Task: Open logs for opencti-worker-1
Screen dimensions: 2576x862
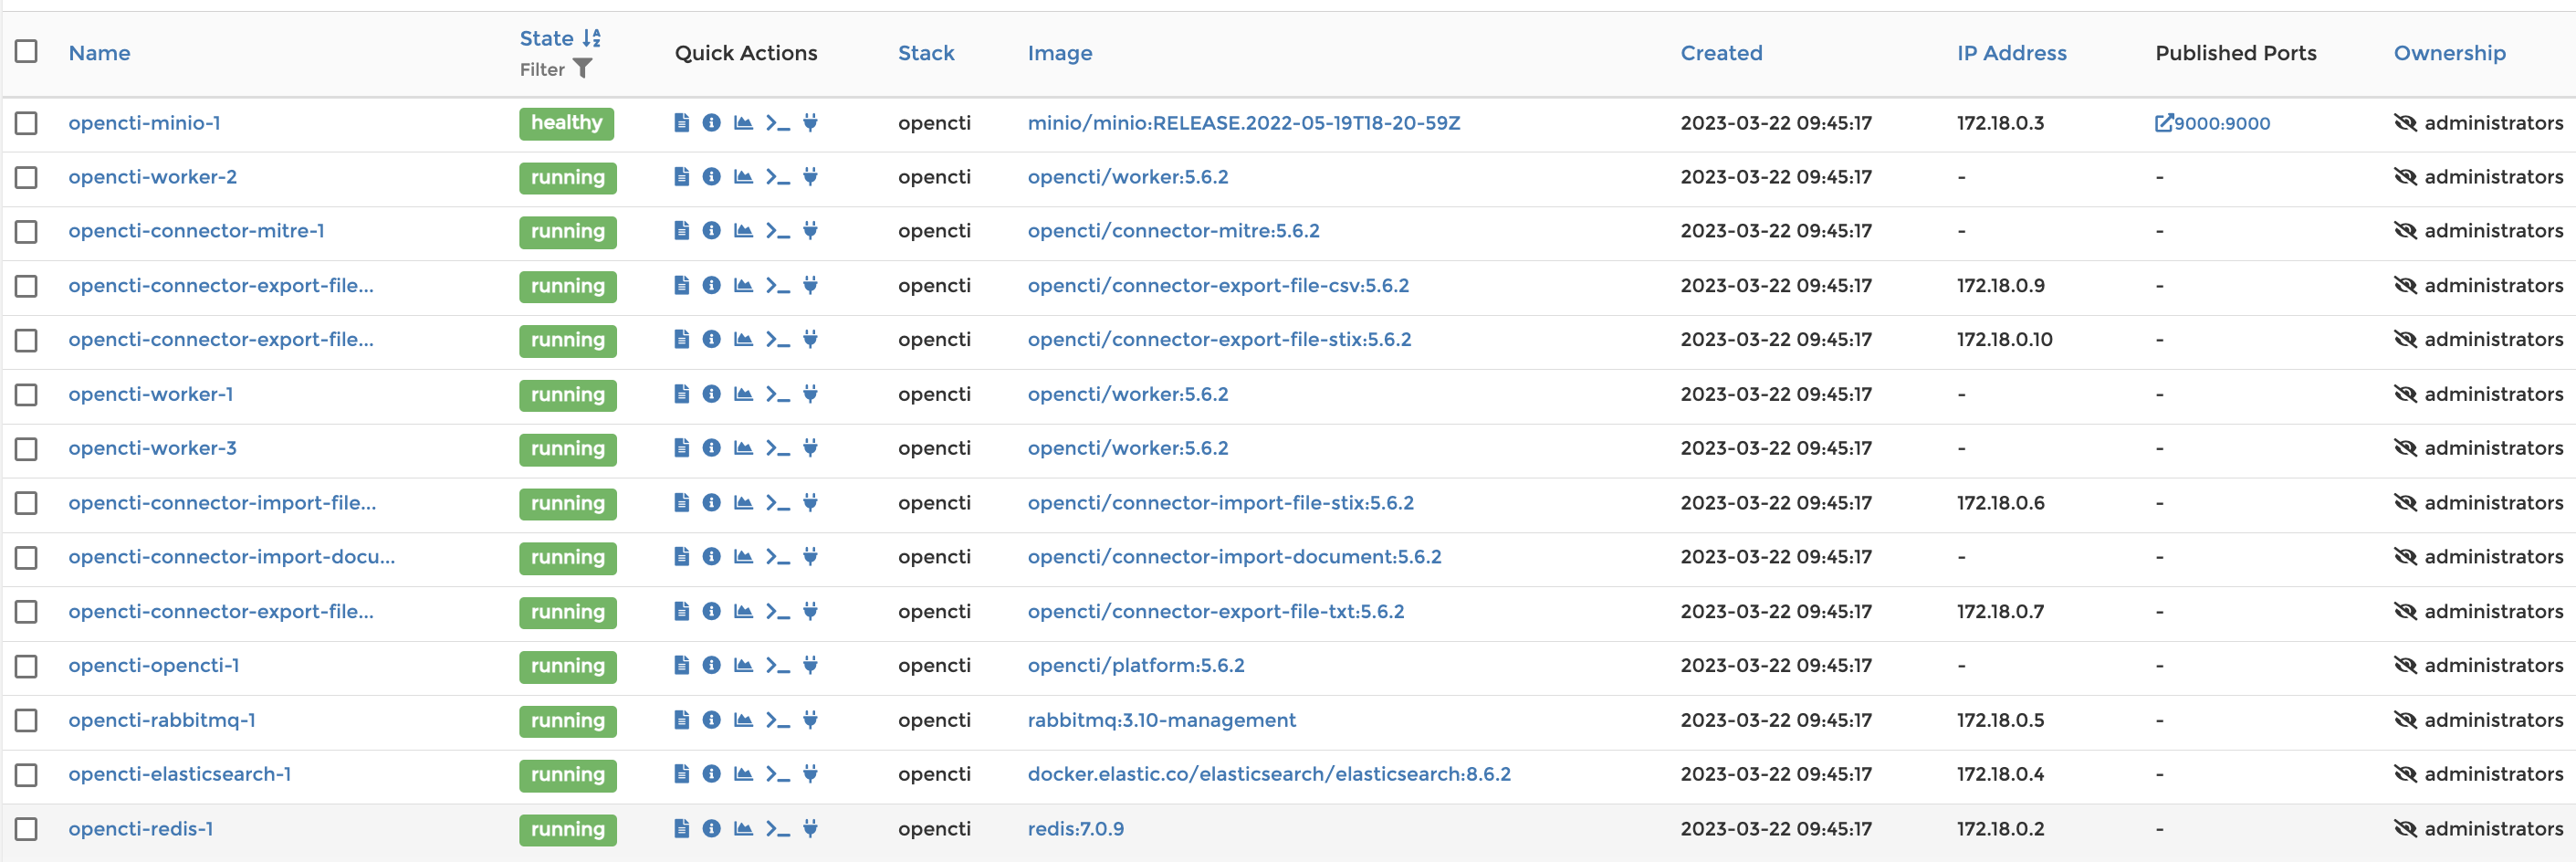Action: coord(682,394)
